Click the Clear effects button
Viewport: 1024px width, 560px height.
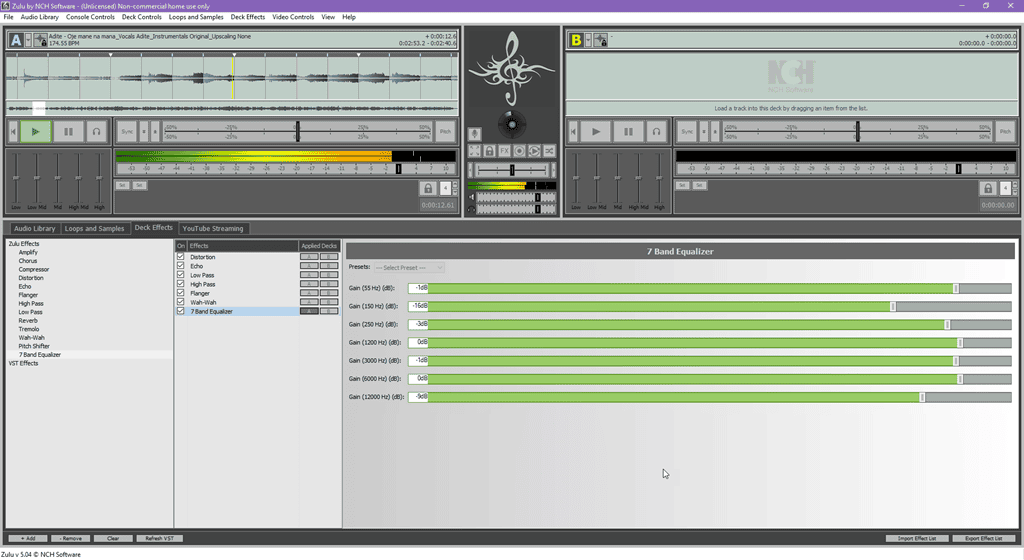(113, 538)
